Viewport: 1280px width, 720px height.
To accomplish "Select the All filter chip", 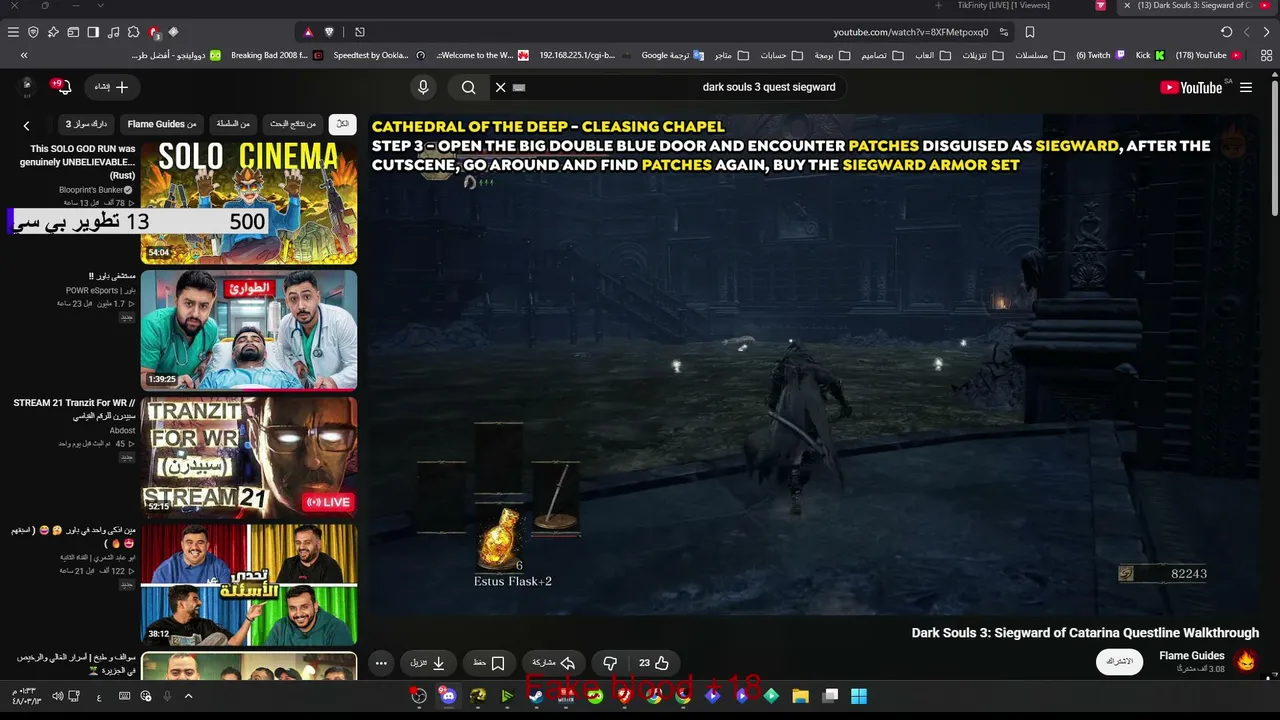I will (x=342, y=124).
